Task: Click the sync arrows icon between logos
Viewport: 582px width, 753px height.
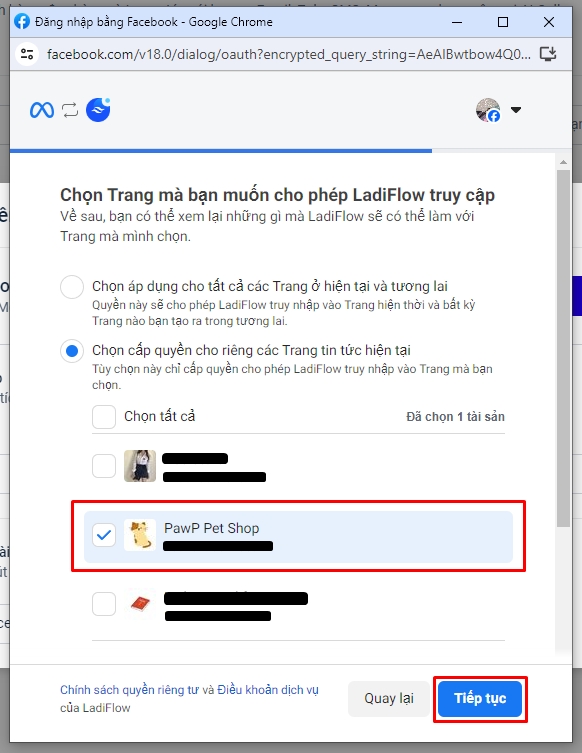Action: click(70, 110)
